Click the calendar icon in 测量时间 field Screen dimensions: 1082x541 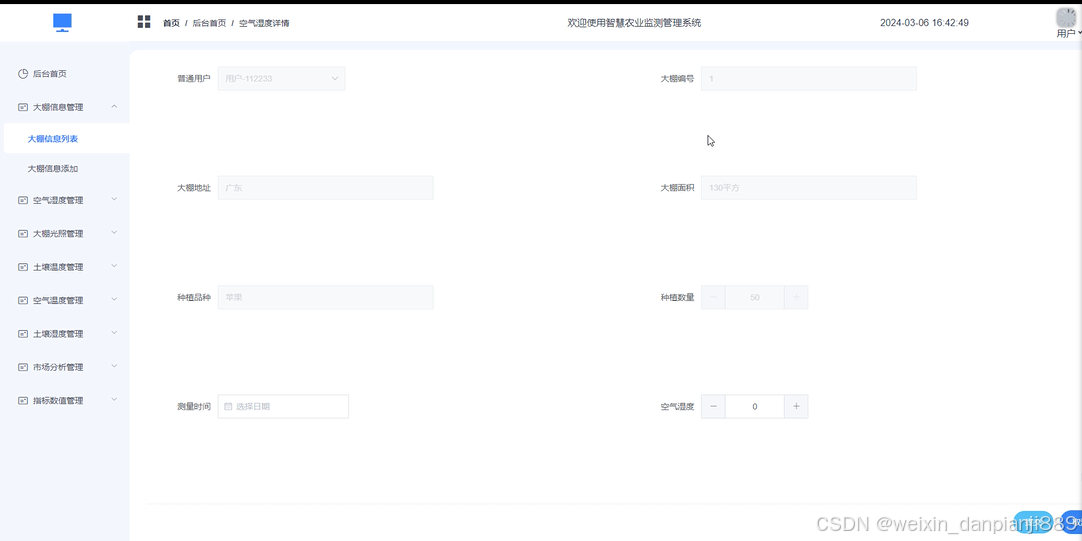tap(228, 406)
